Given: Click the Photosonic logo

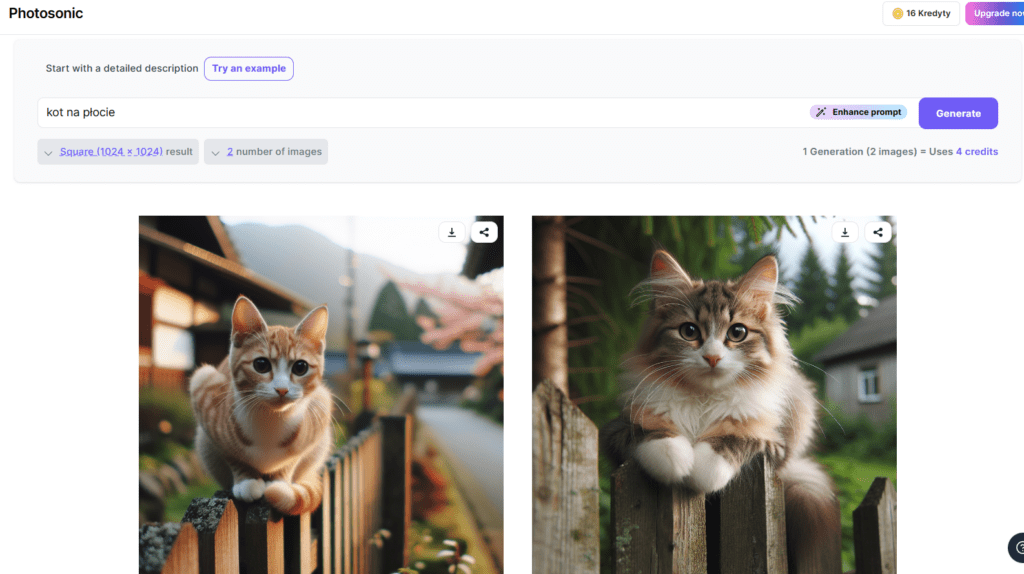Looking at the screenshot, I should pyautogui.click(x=46, y=14).
